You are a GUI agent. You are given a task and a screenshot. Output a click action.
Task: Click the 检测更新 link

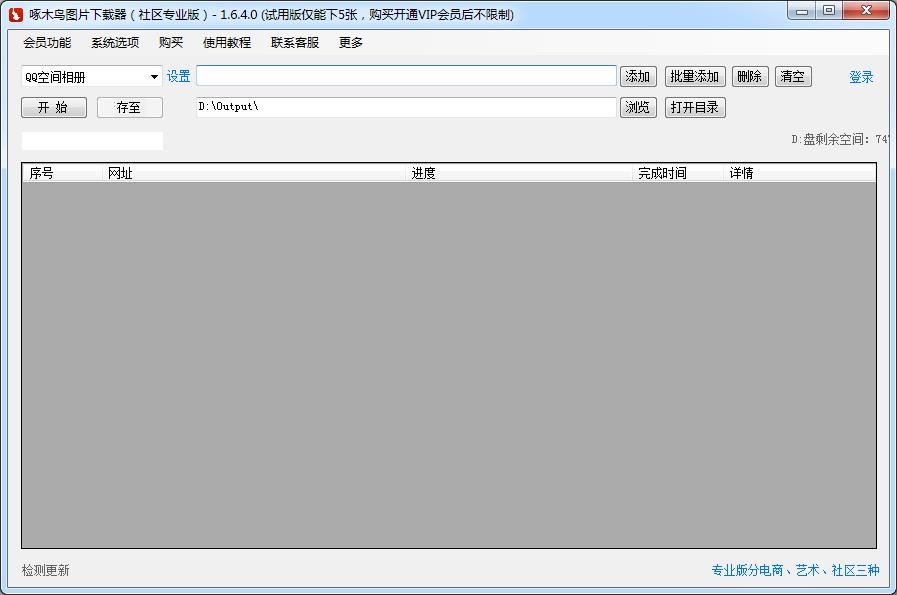coord(46,570)
